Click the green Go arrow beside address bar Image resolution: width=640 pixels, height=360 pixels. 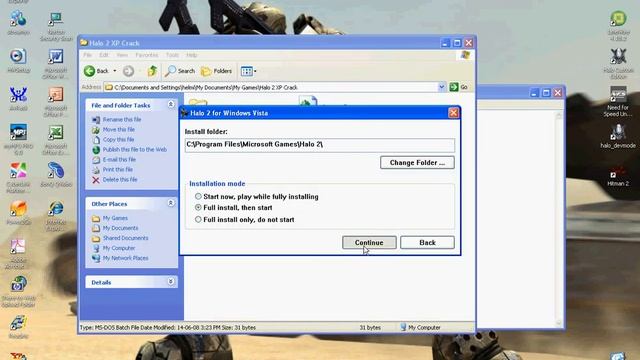coord(454,87)
